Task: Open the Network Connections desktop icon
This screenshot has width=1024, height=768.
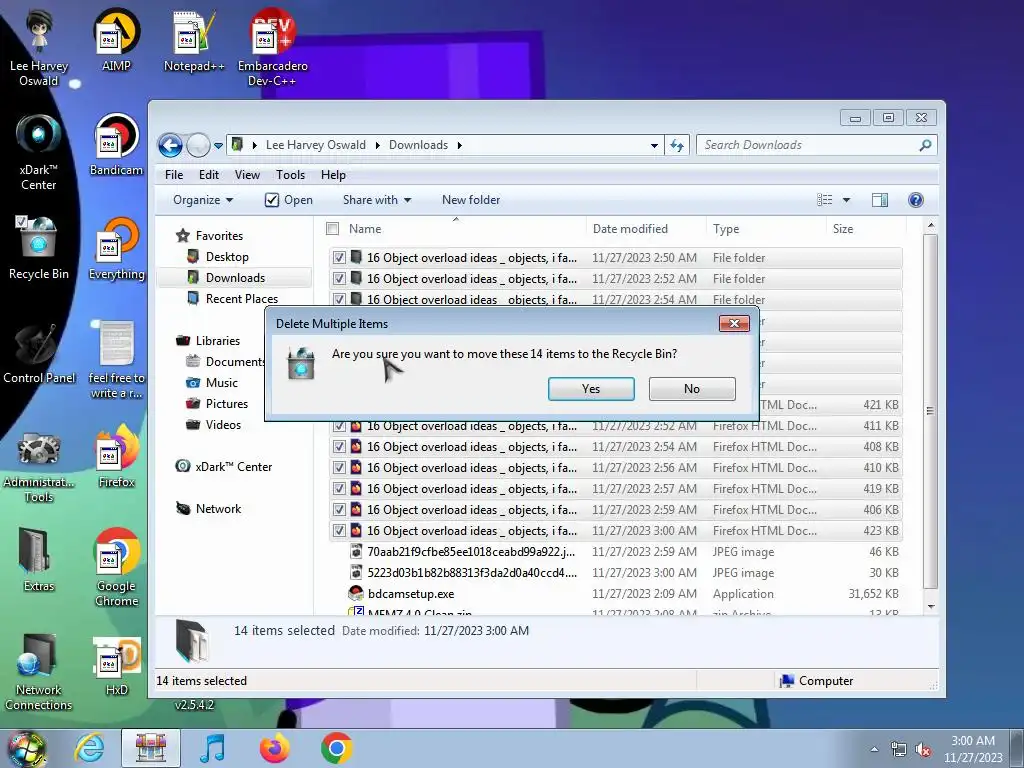Action: [x=39, y=671]
